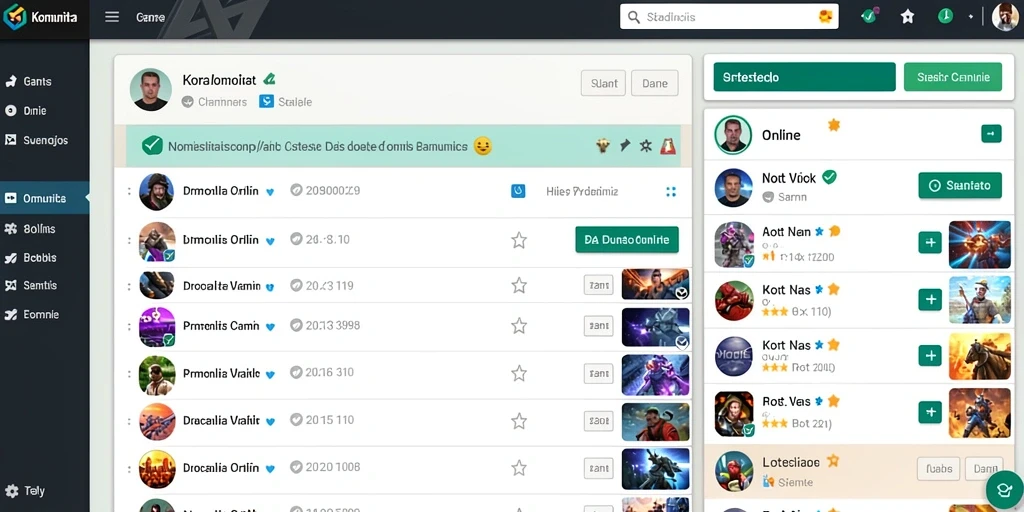Toggle the green checkmark in banner message

point(152,146)
